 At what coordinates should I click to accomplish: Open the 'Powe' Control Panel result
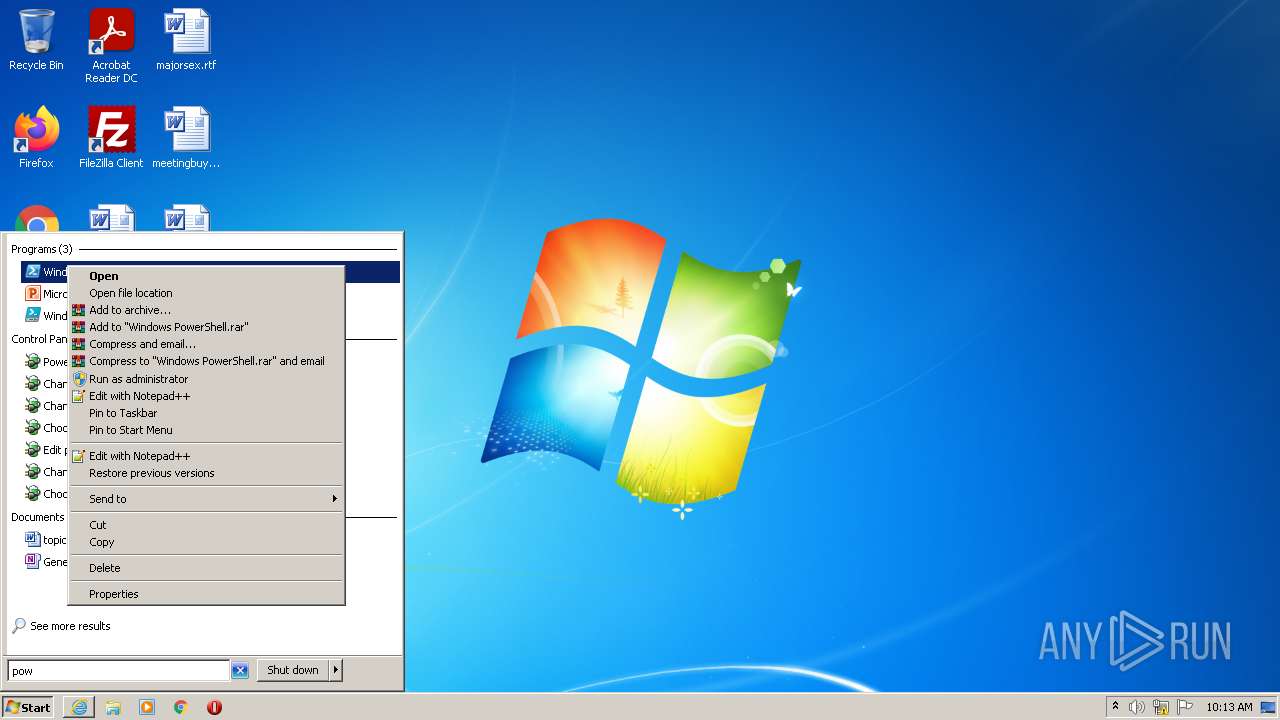(x=46, y=361)
